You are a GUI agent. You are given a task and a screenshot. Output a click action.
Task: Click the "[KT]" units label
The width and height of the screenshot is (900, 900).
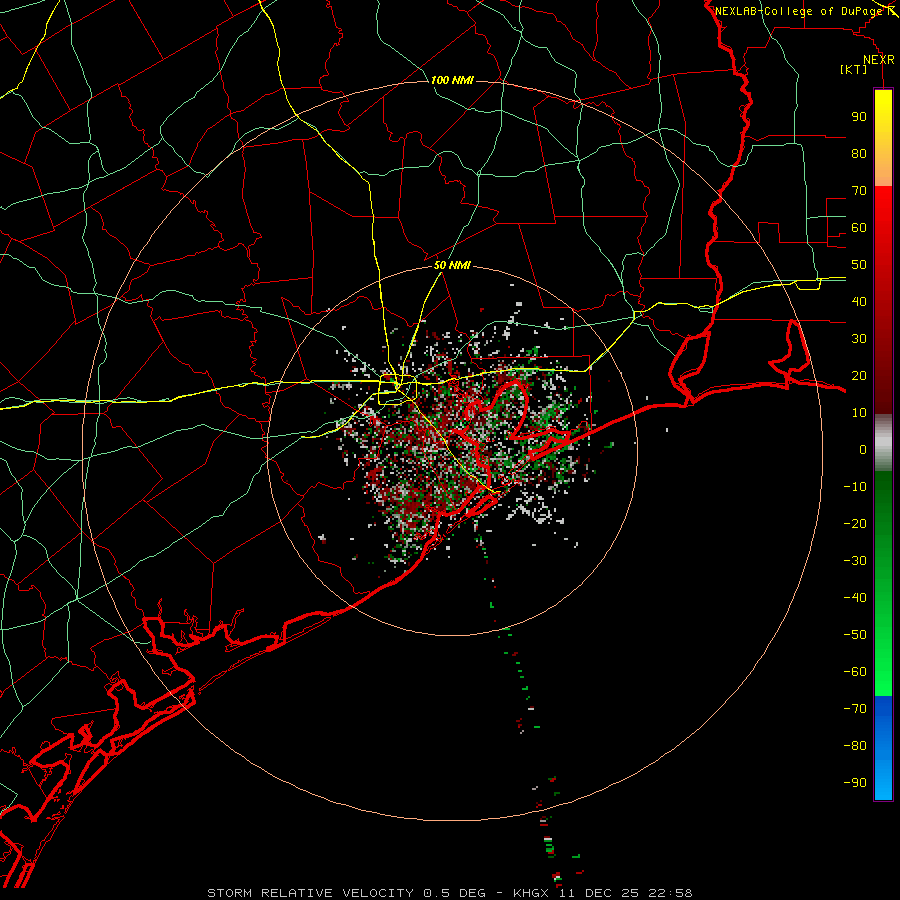coord(854,69)
